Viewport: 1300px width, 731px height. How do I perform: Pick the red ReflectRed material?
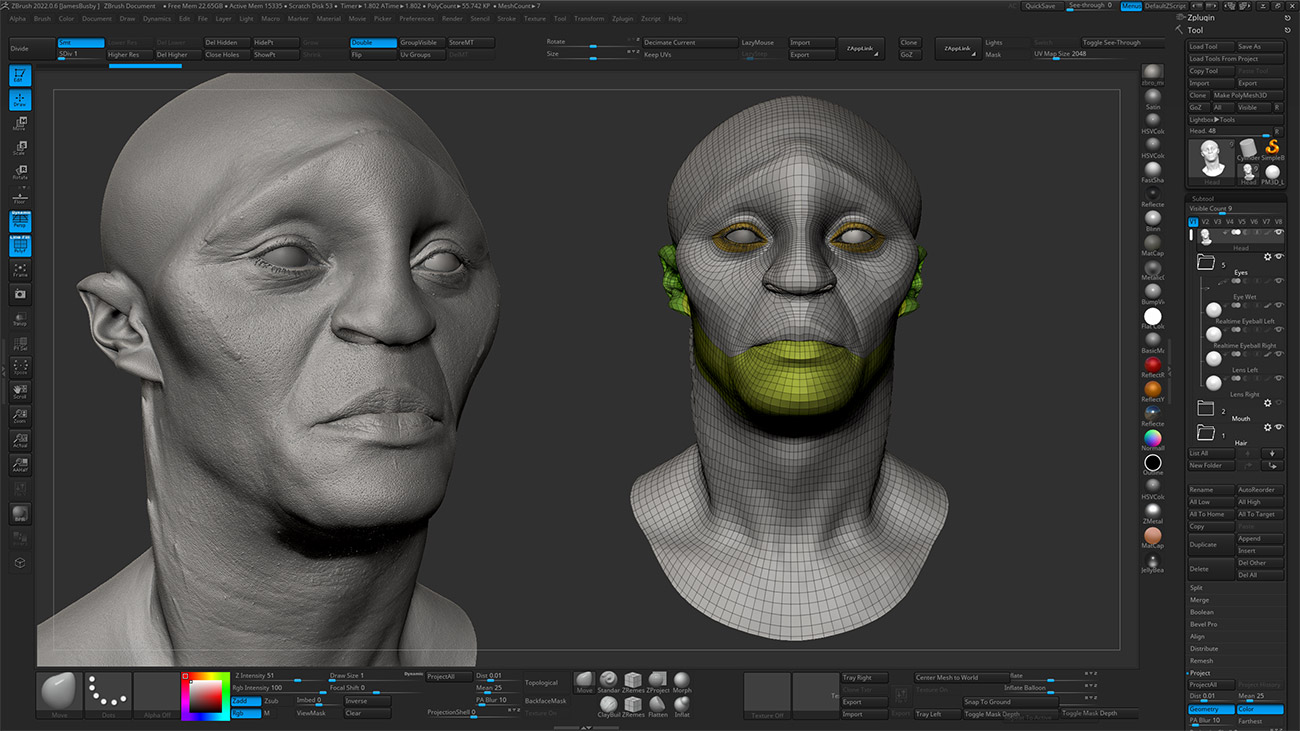1153,365
